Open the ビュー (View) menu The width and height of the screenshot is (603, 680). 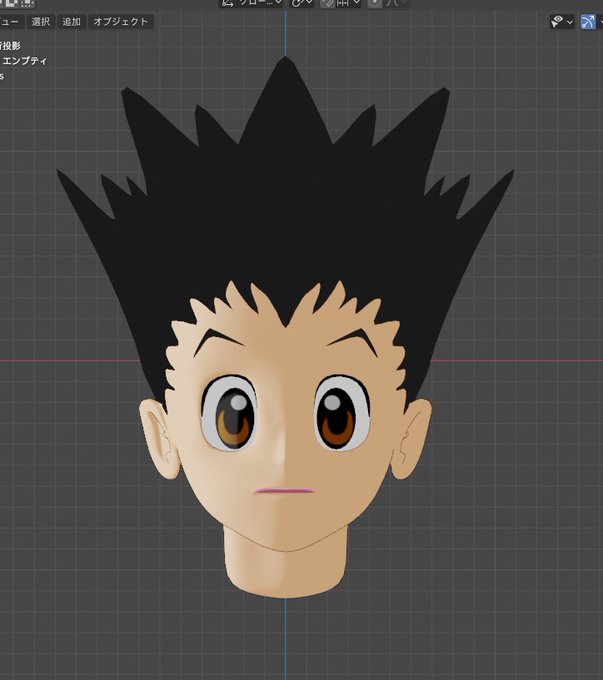pyautogui.click(x=10, y=22)
